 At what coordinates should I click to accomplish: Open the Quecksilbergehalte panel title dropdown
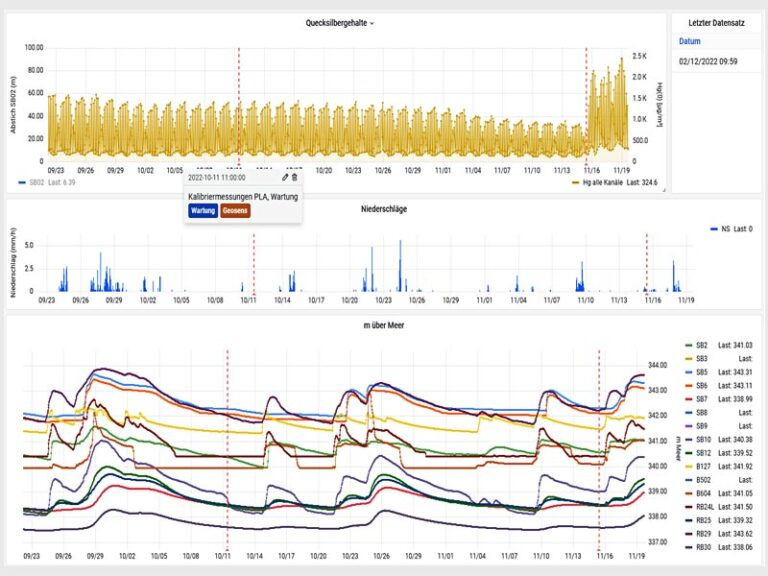click(340, 22)
